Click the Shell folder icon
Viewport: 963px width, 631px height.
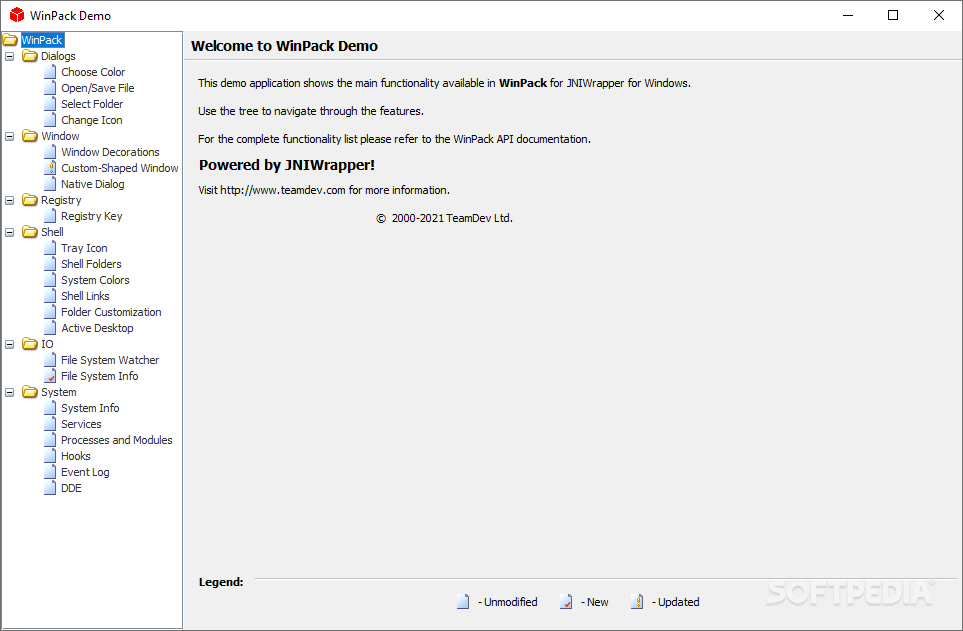tap(29, 232)
